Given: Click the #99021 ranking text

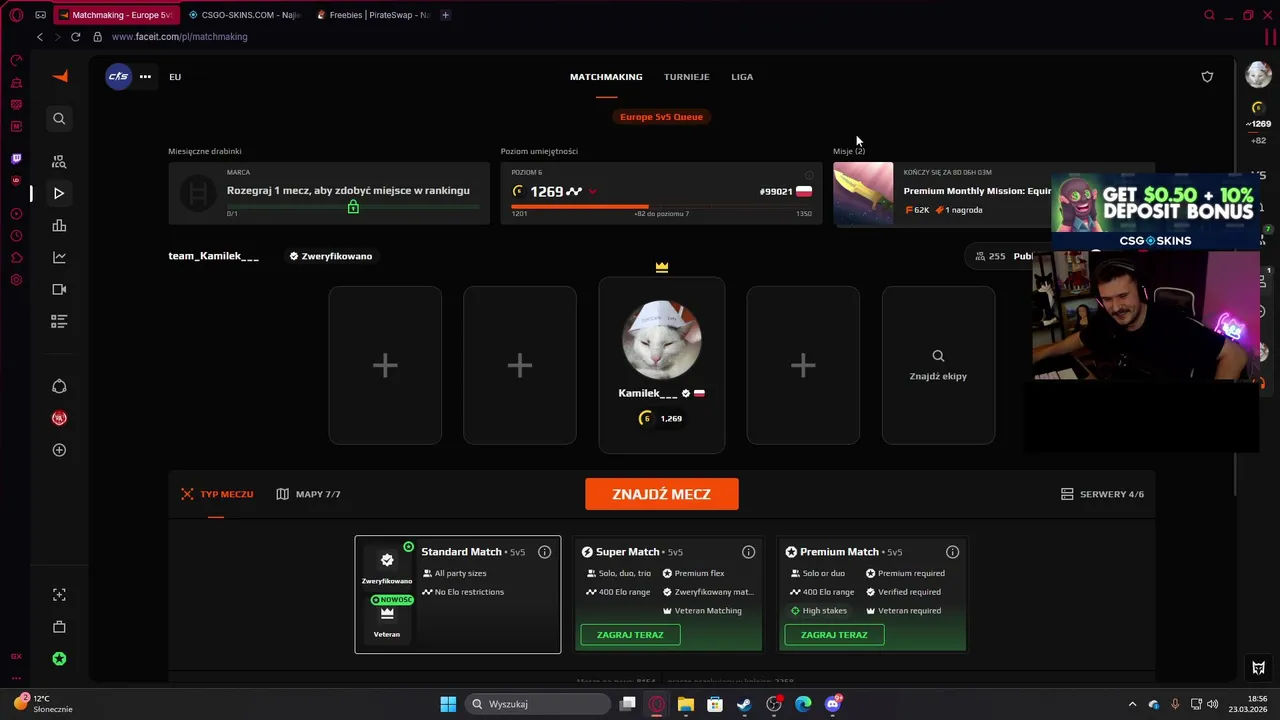Looking at the screenshot, I should [776, 191].
